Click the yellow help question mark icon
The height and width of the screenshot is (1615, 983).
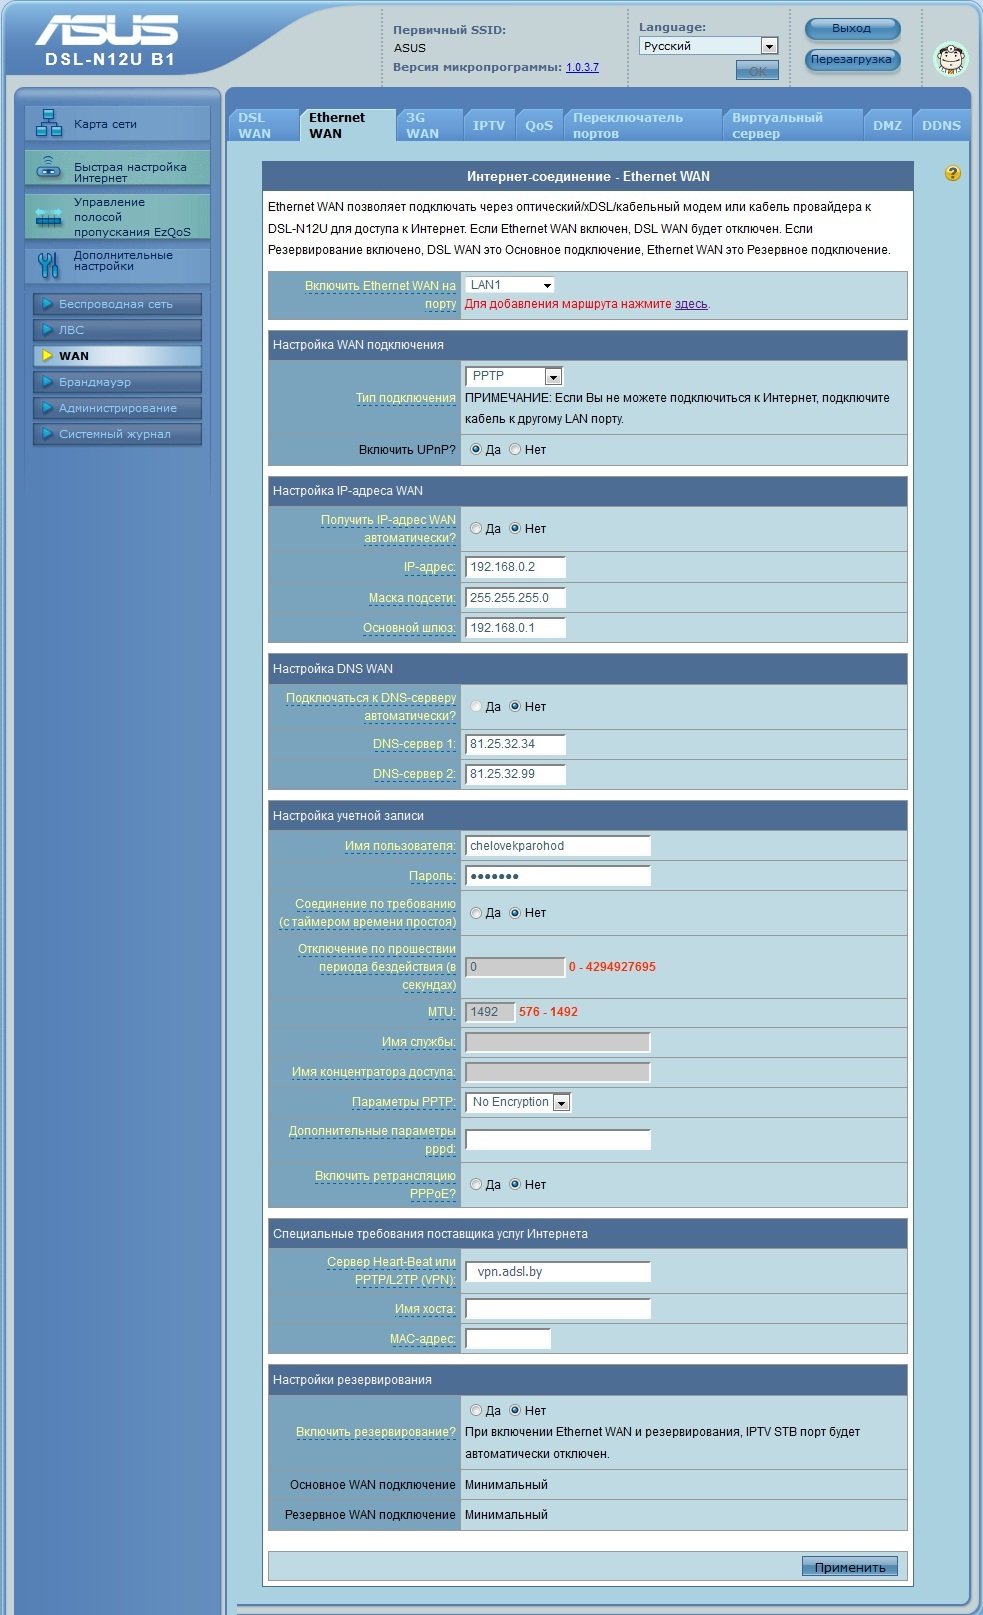[x=952, y=174]
